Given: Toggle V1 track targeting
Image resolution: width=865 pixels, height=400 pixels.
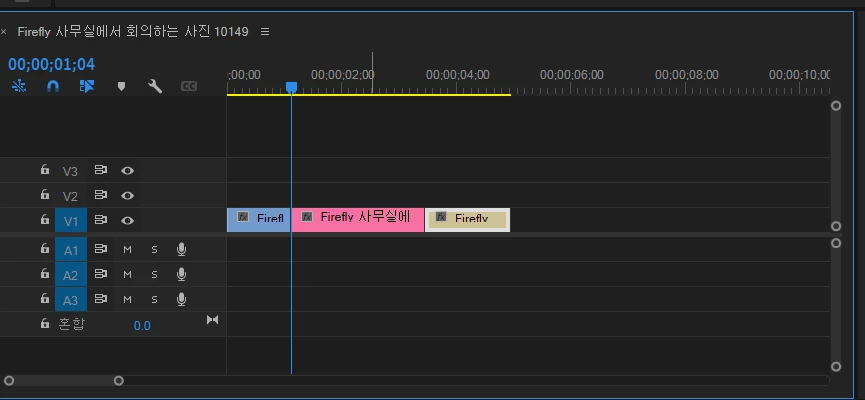Looking at the screenshot, I should [71, 221].
